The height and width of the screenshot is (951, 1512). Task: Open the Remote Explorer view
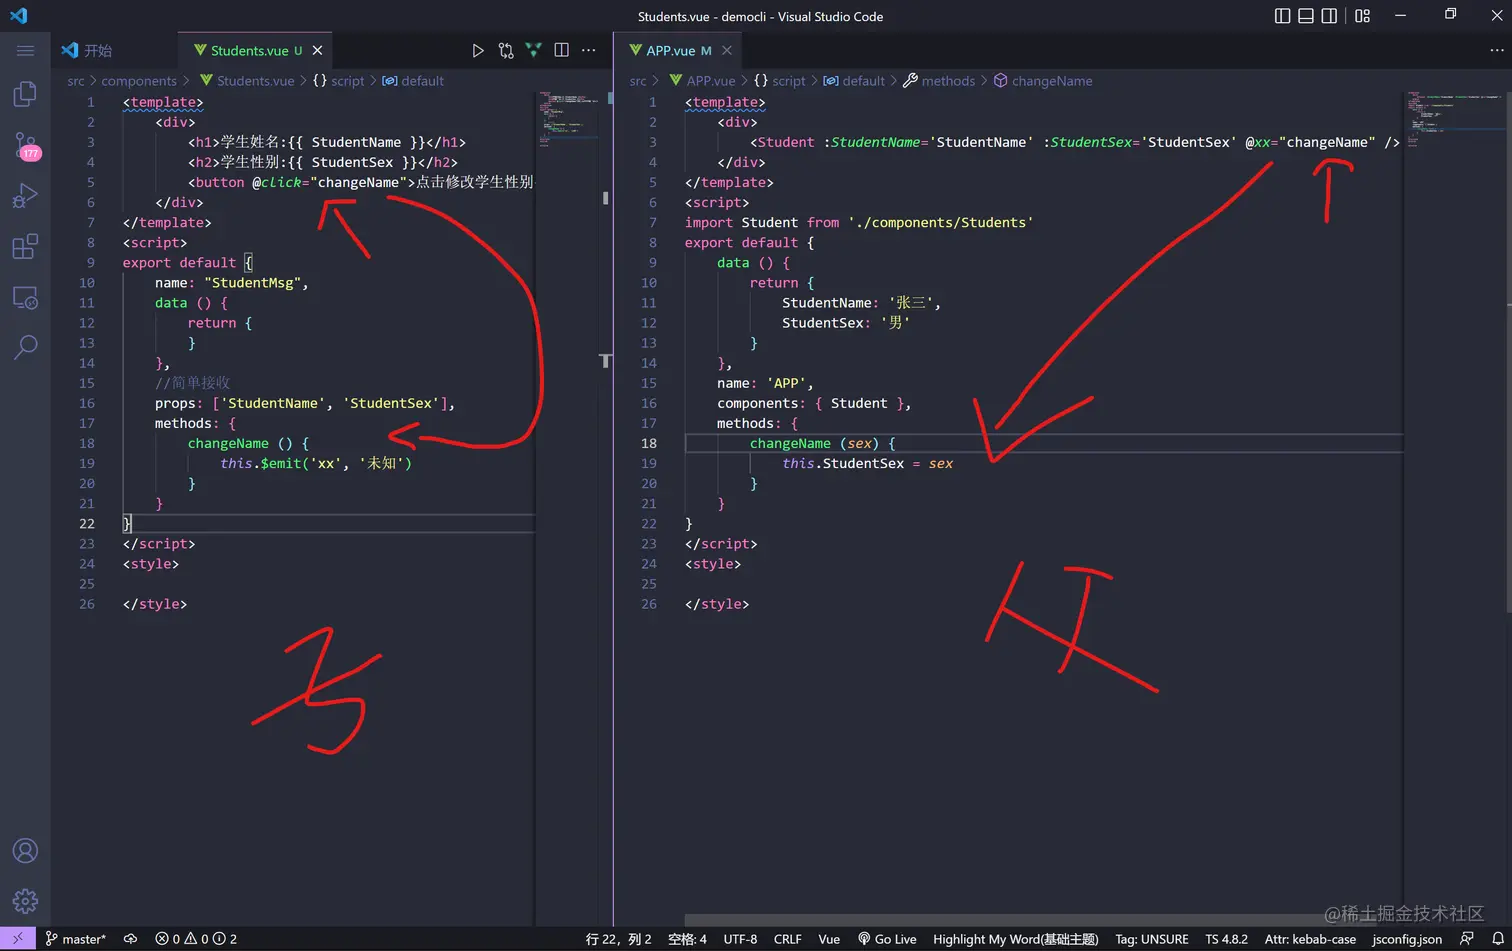pos(25,297)
